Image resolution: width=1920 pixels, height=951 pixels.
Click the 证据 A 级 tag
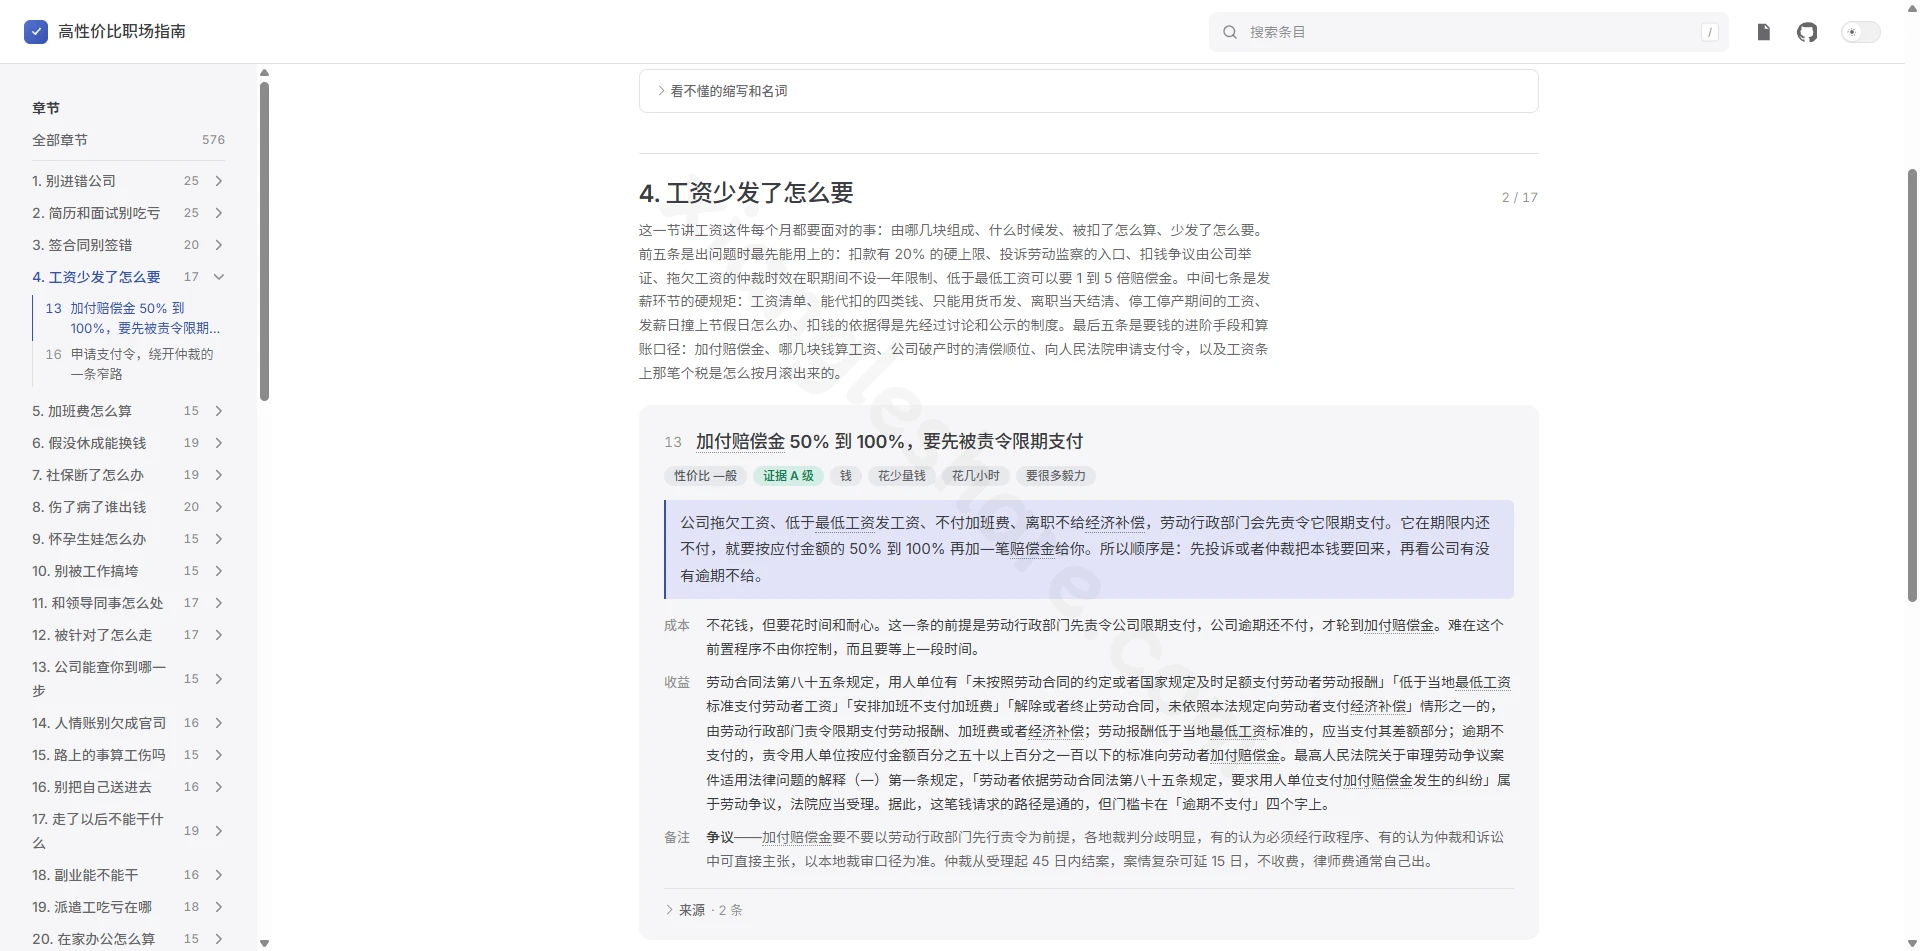tap(788, 476)
